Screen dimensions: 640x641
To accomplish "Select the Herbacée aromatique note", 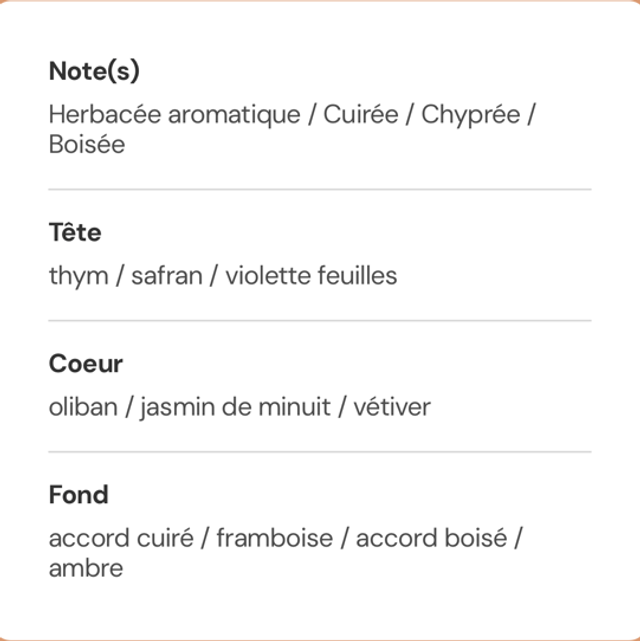I will click(174, 115).
